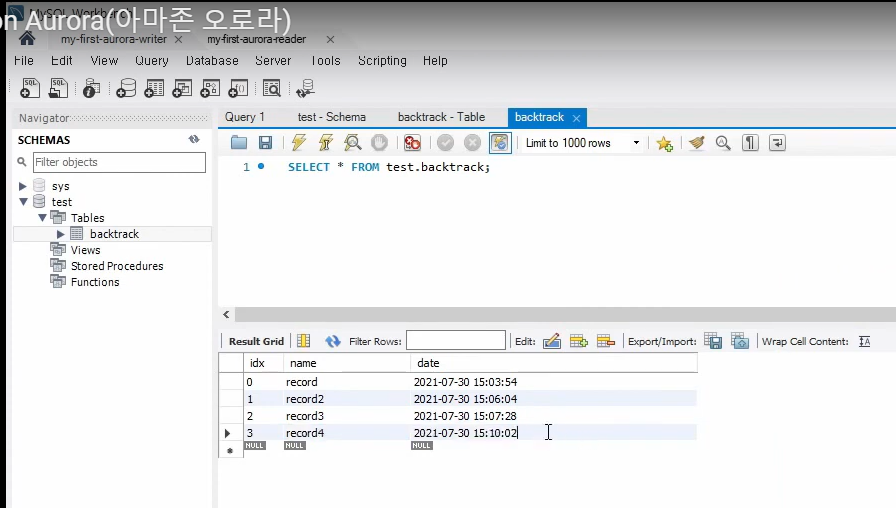Edit current row pencil icon
The image size is (896, 508).
point(552,341)
